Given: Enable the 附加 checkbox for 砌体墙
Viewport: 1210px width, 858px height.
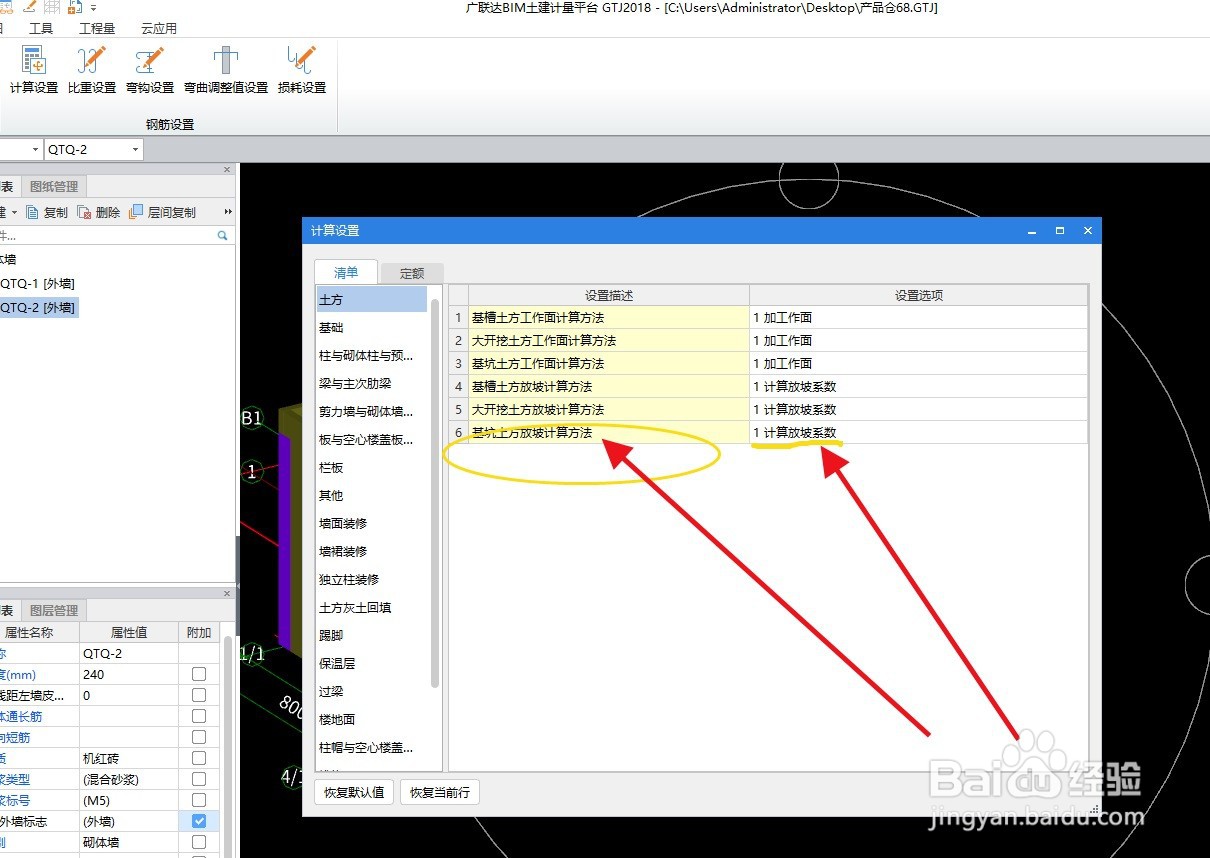Looking at the screenshot, I should [x=197, y=841].
